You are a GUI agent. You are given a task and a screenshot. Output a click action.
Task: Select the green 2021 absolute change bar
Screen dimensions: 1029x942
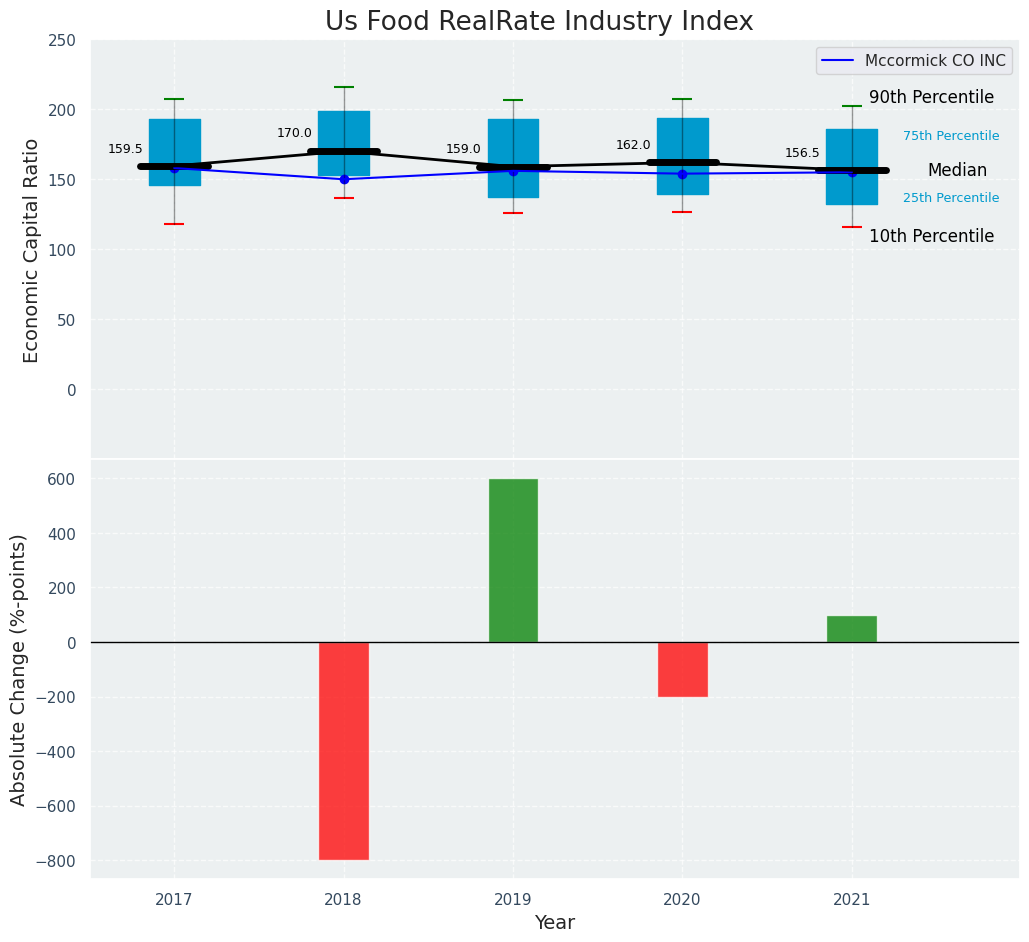coord(851,629)
